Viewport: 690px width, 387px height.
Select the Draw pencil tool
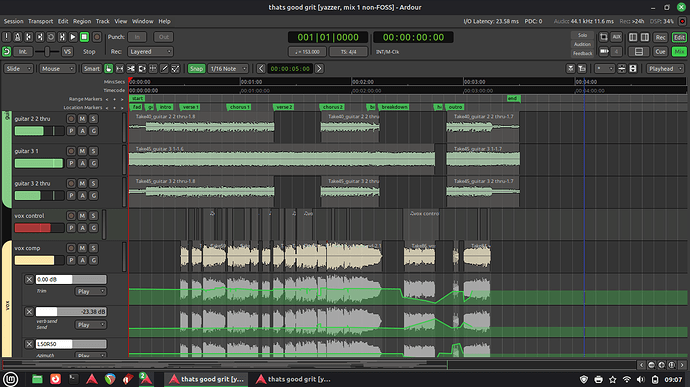[x=164, y=69]
